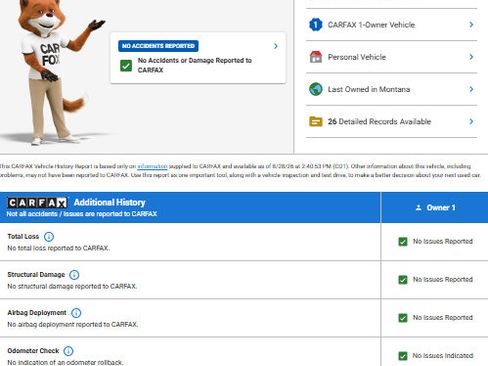Click the Total Loss label
Image resolution: width=488 pixels, height=366 pixels.
(x=23, y=236)
